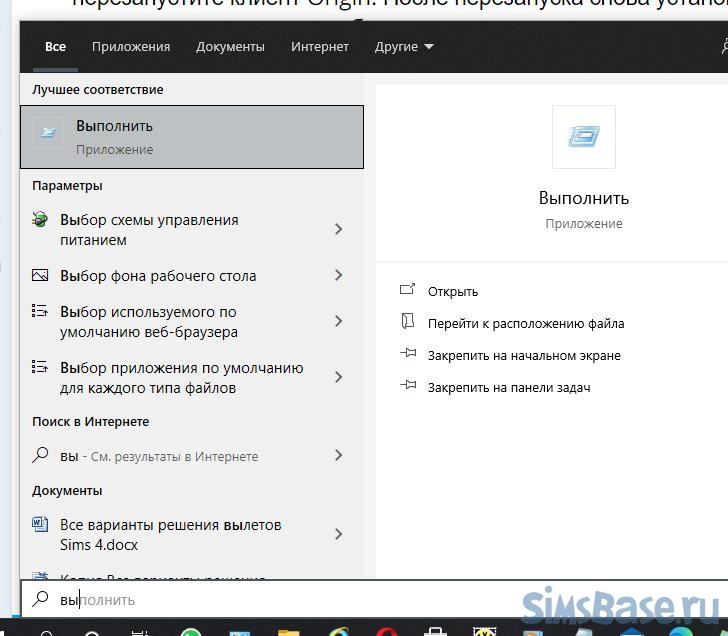The width and height of the screenshot is (728, 636).
Task: Expand the Выбор схемы управления питанием arrow
Action: (338, 229)
